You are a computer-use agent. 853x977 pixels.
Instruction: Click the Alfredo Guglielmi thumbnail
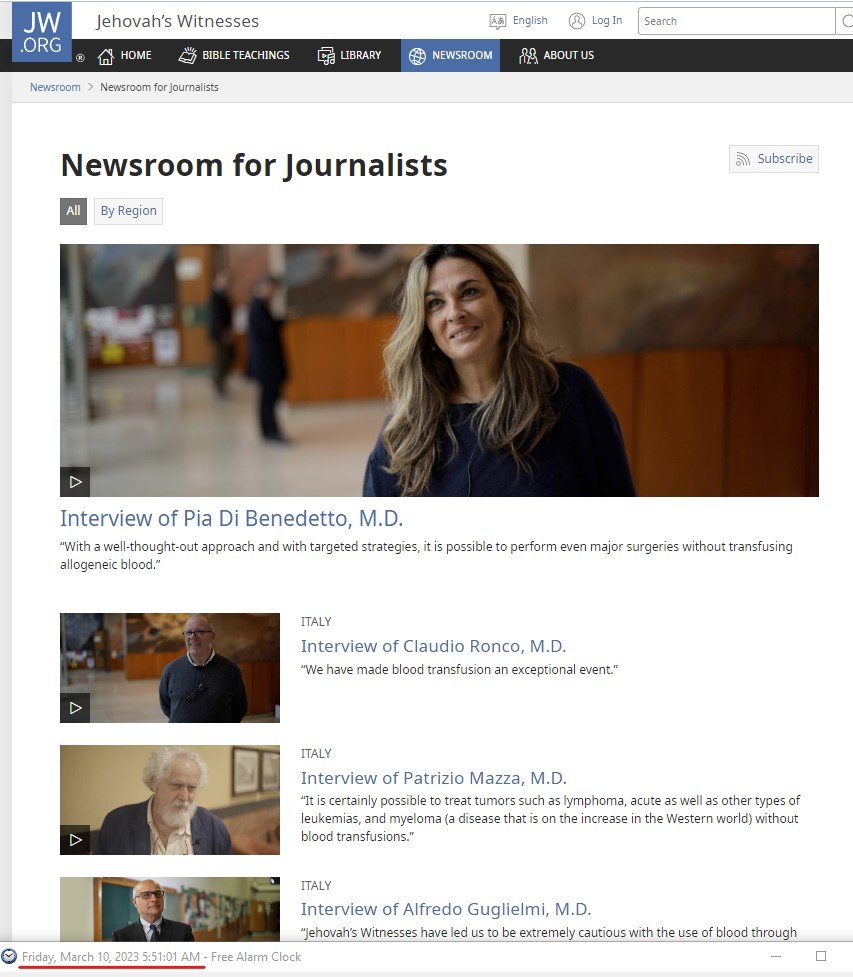(170, 909)
